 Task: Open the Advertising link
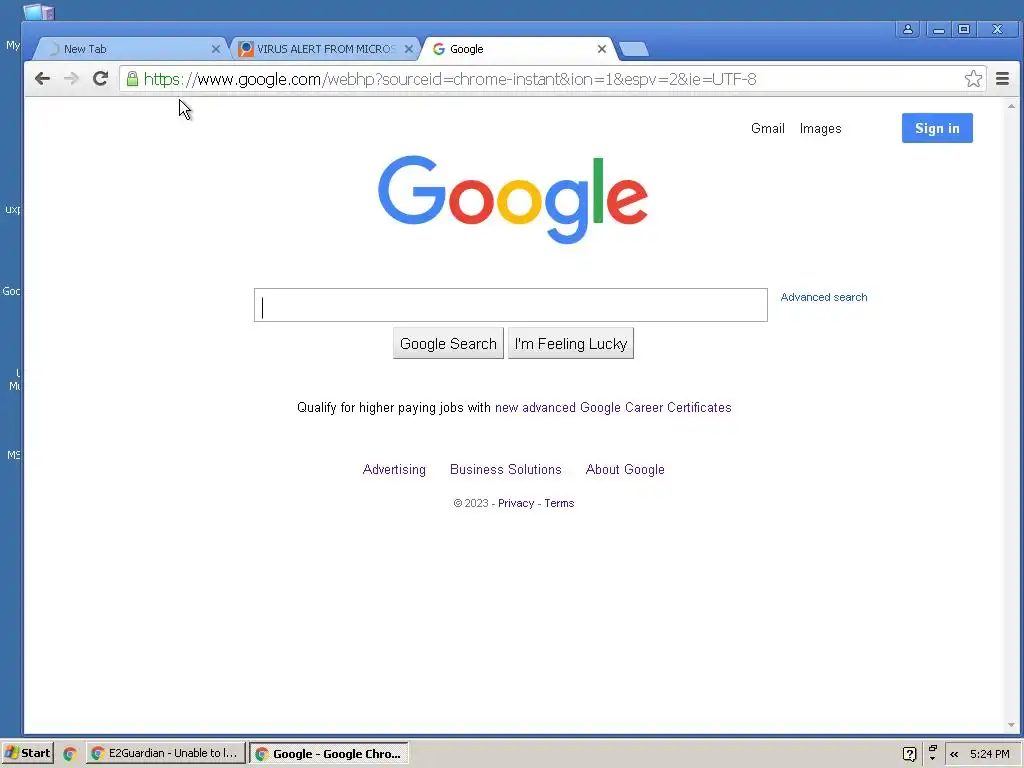[x=394, y=470]
